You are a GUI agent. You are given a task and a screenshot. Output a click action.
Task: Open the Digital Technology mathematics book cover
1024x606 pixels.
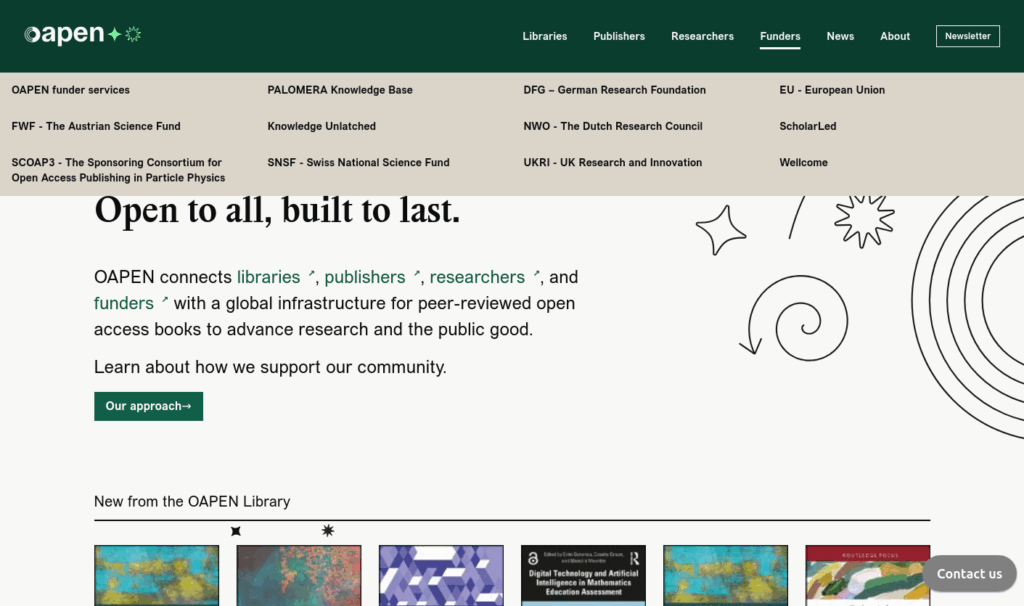pyautogui.click(x=583, y=575)
